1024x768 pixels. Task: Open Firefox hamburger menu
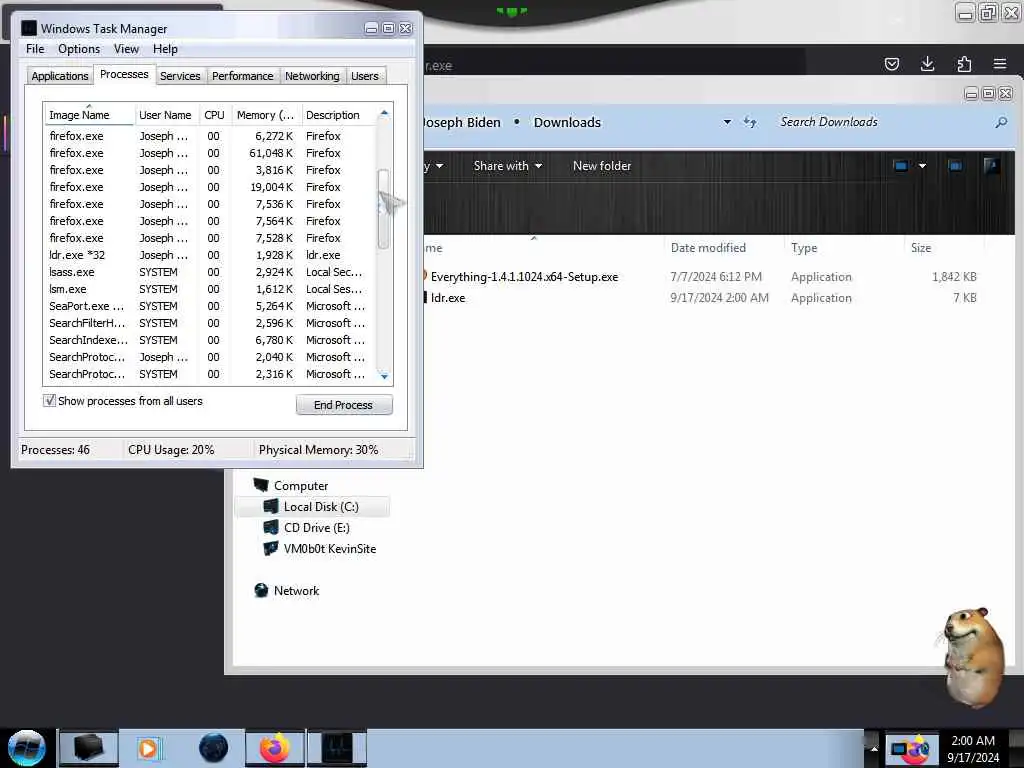(1000, 63)
